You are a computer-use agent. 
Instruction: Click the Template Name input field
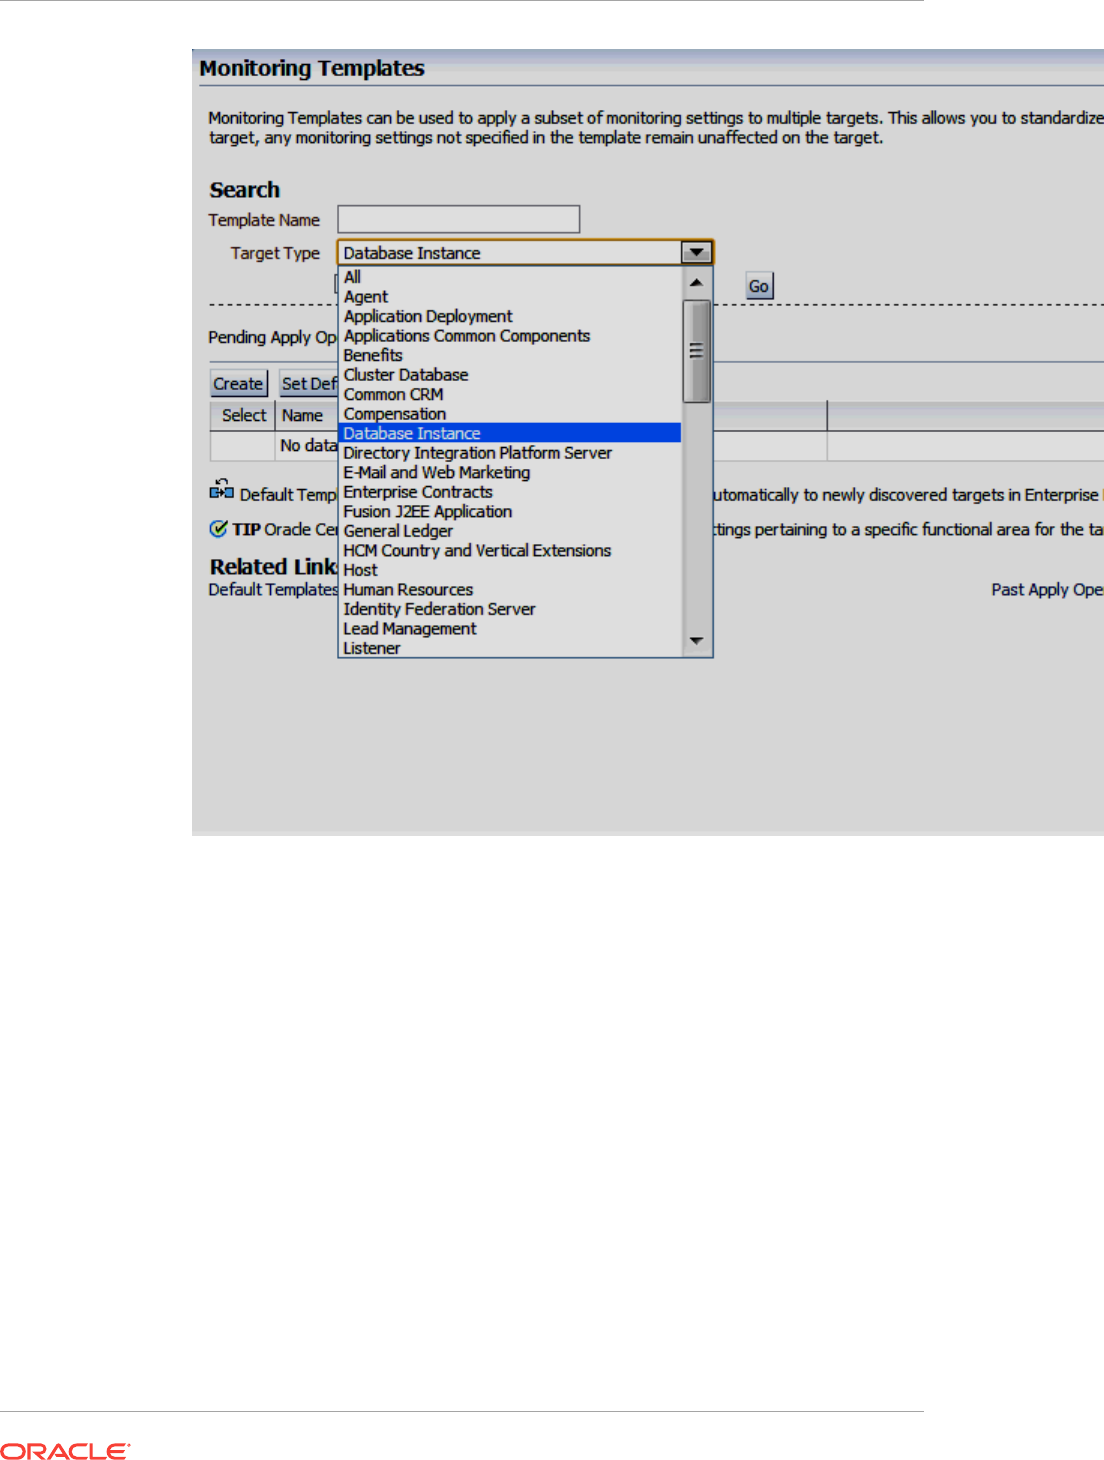click(x=458, y=219)
